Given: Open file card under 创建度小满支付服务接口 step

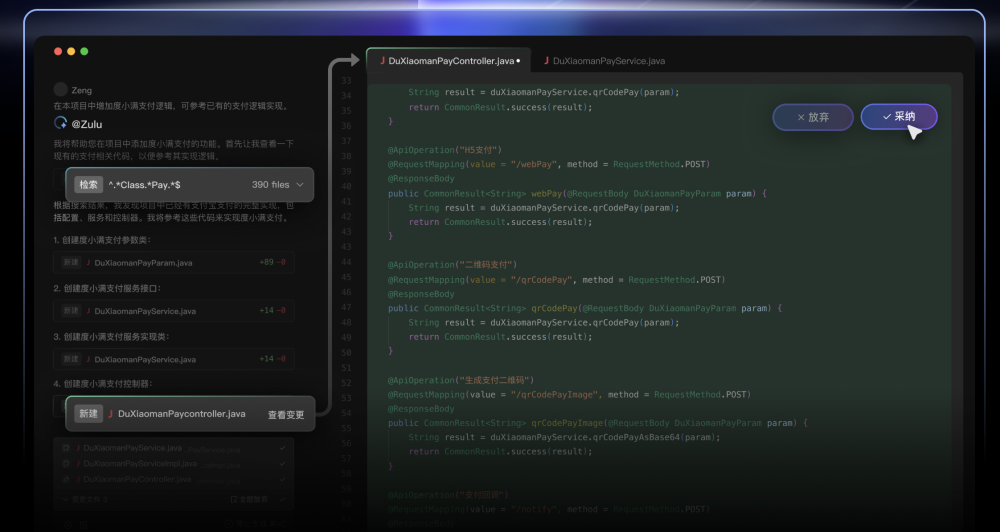Looking at the screenshot, I should [173, 311].
